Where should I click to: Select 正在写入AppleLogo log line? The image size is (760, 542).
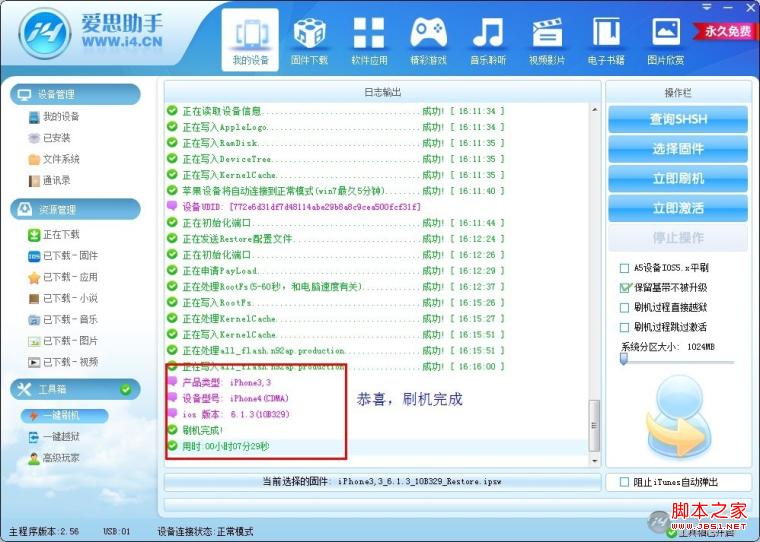(335, 127)
